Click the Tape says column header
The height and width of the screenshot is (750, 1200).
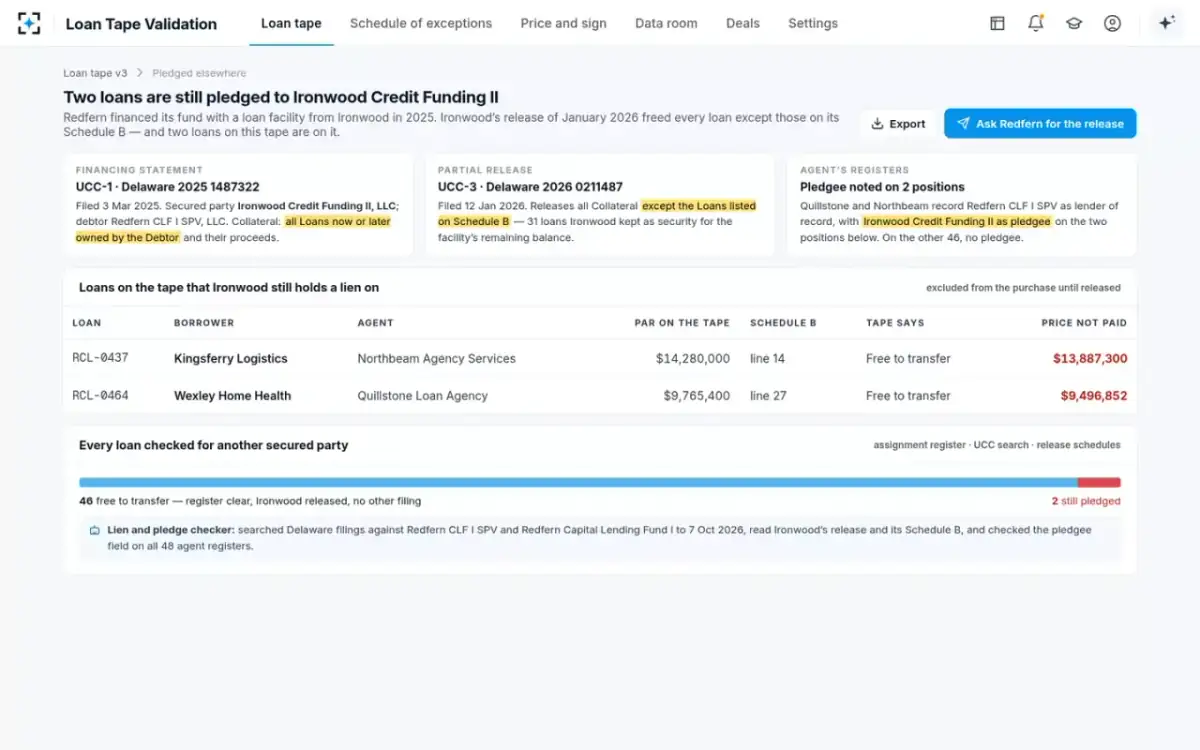895,323
